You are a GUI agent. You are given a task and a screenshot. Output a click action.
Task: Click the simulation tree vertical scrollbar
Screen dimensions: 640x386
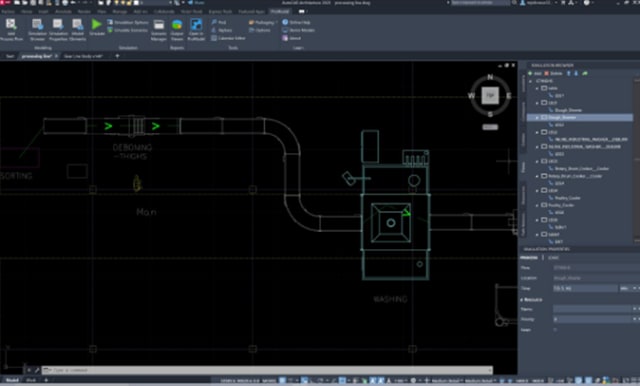click(637, 161)
